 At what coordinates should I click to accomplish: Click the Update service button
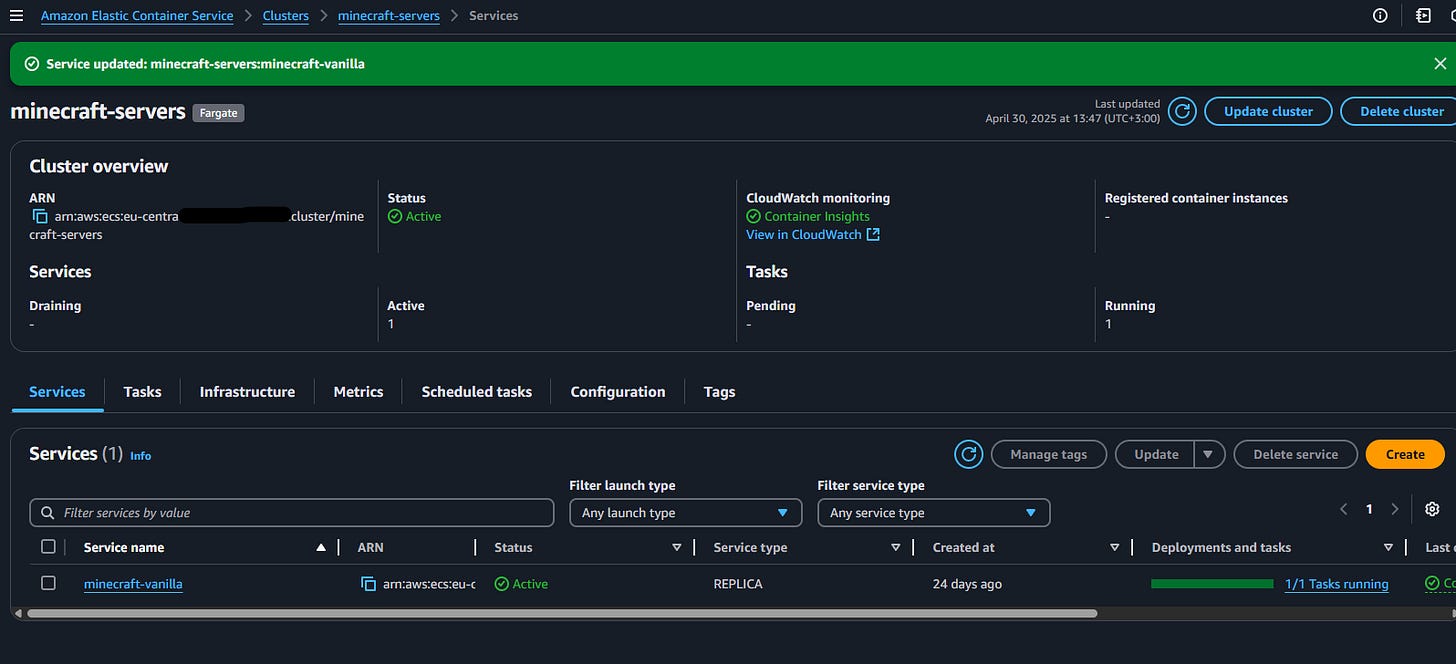(1156, 454)
